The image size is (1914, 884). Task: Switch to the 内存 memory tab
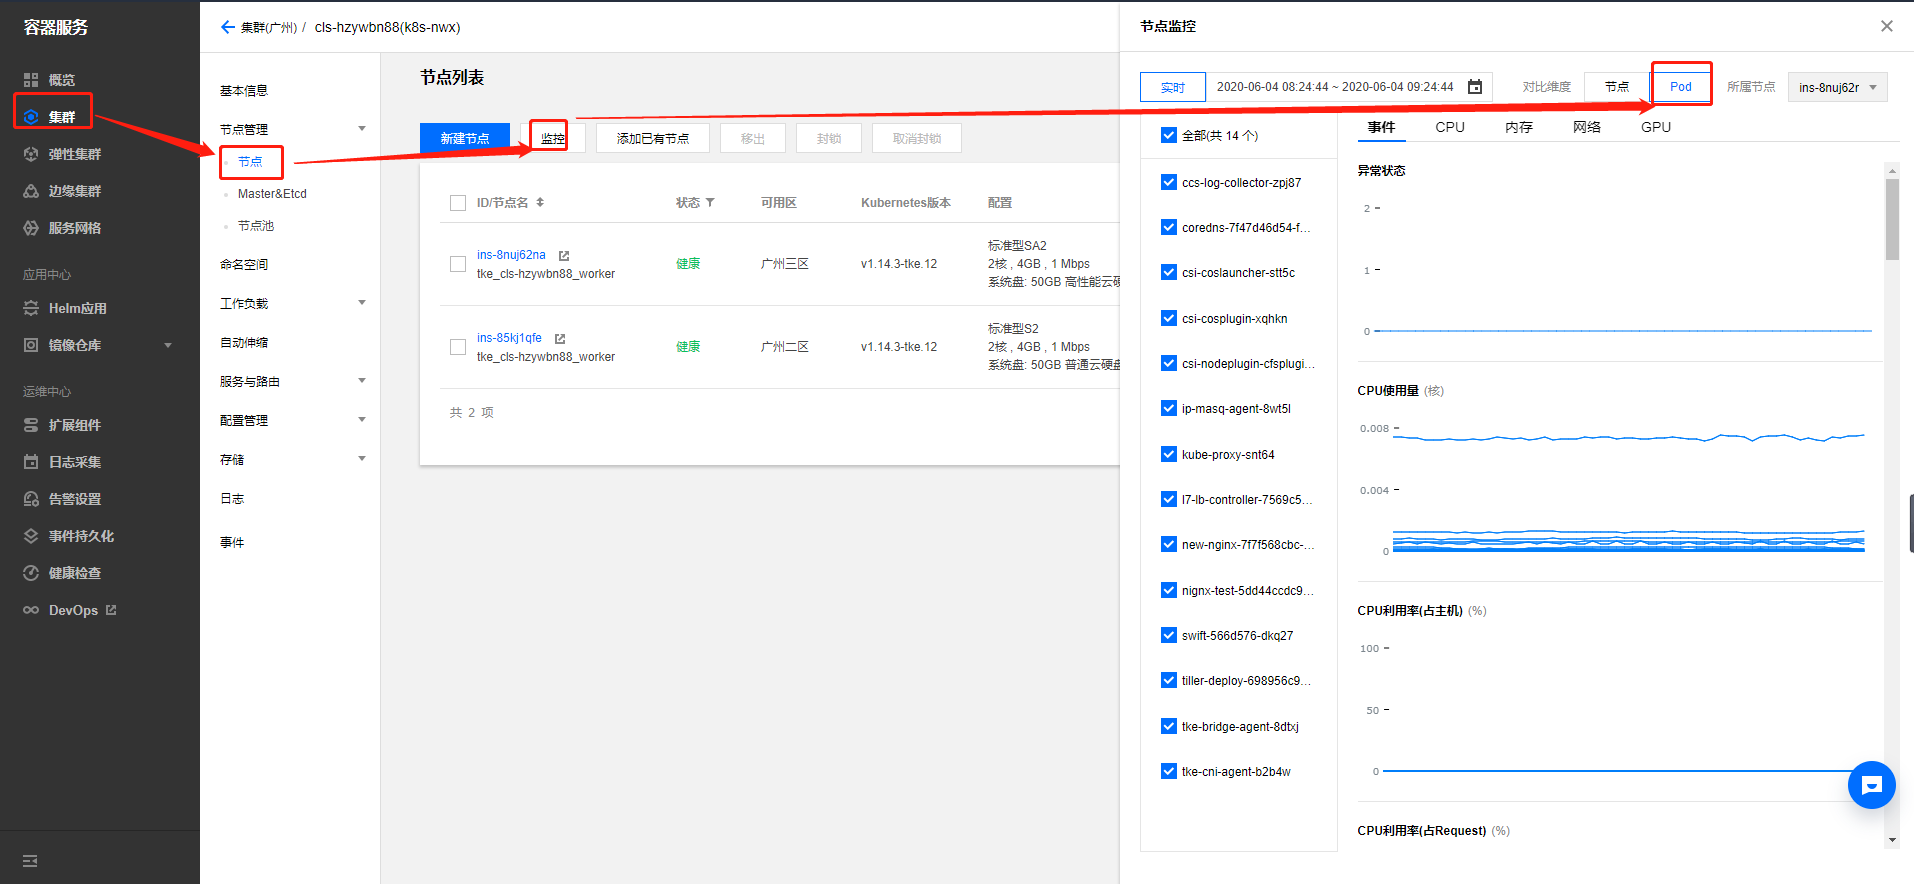(1519, 127)
